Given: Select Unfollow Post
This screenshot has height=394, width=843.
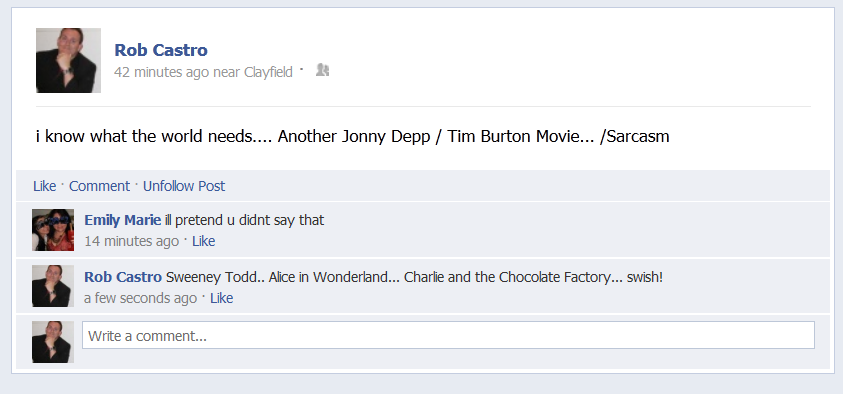Looking at the screenshot, I should point(184,186).
